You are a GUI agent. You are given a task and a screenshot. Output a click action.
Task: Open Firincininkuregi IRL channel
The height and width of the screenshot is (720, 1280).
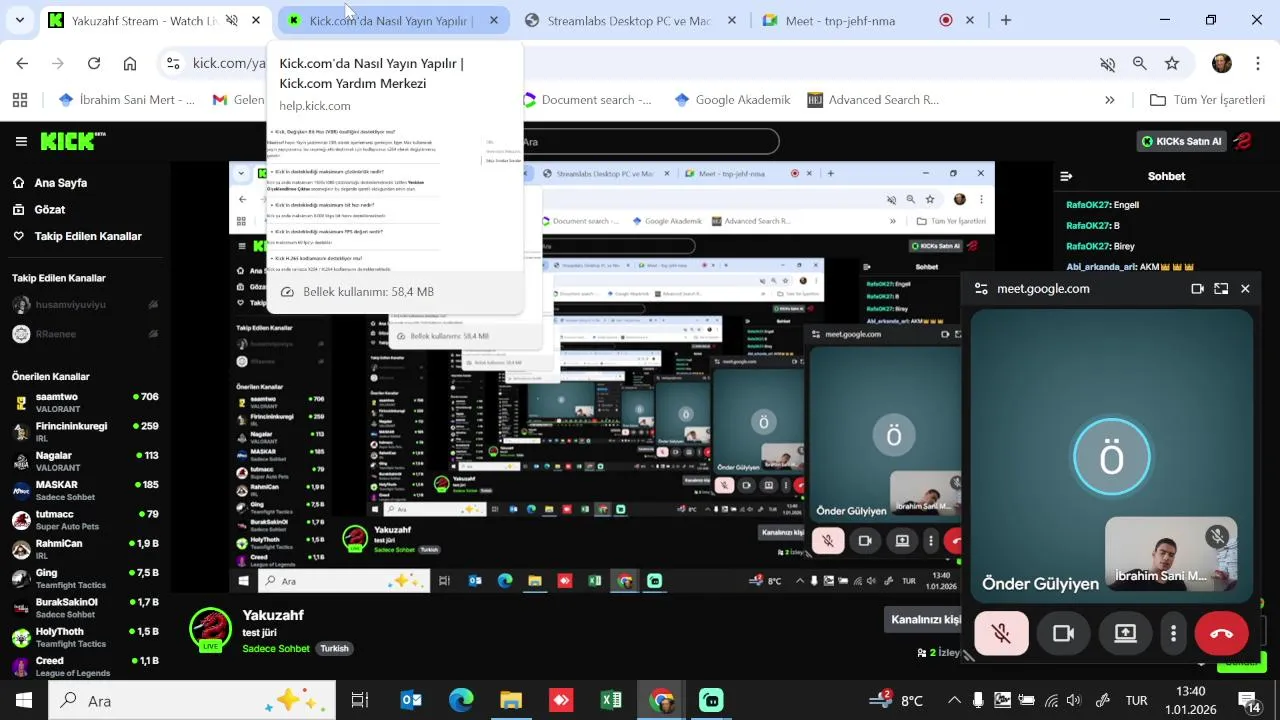[84, 432]
